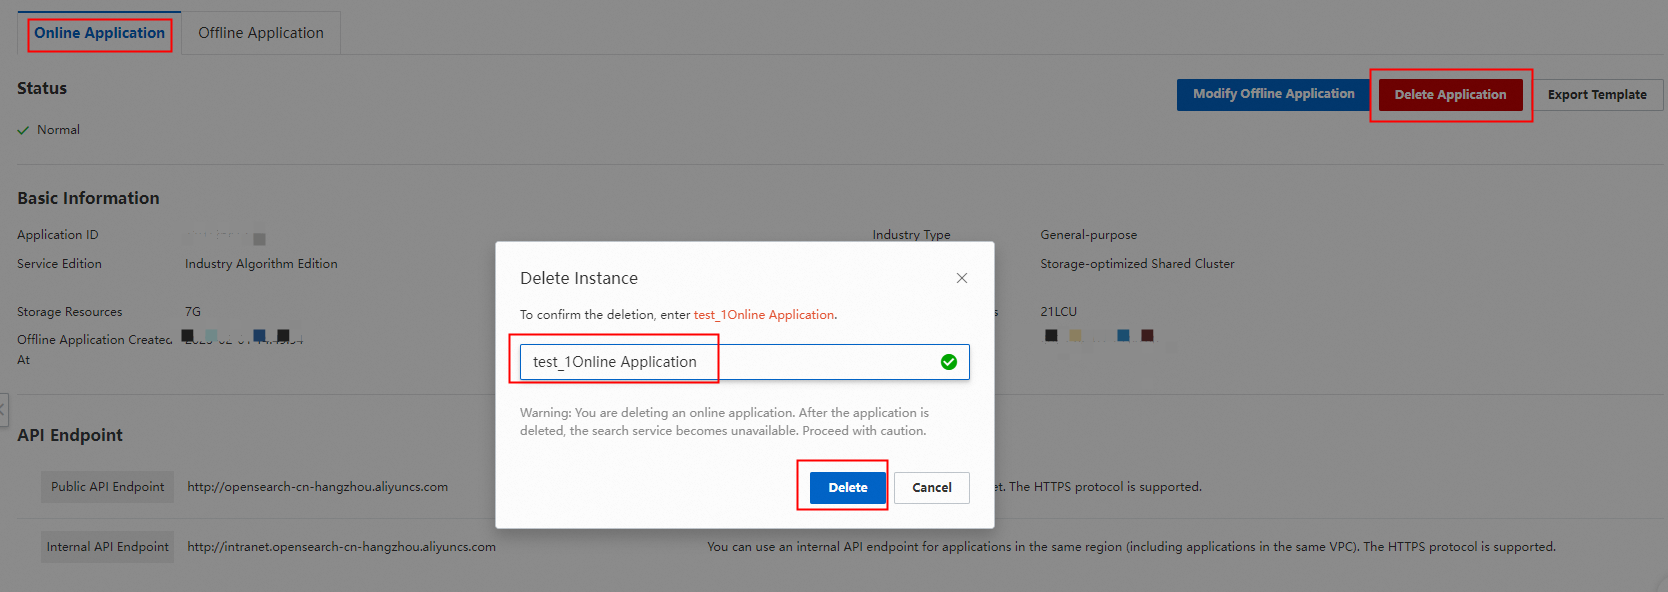Click the Application ID label
Viewport: 1668px width, 592px height.
pos(58,235)
